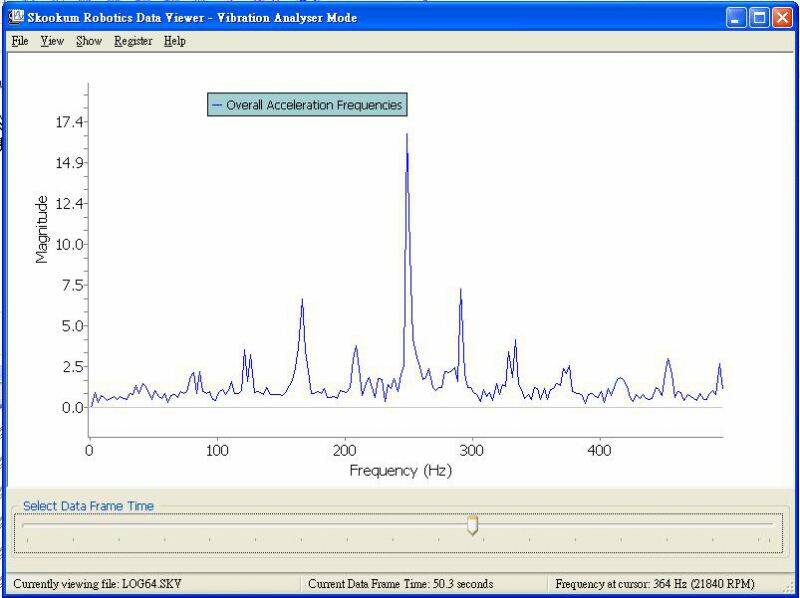The height and width of the screenshot is (598, 800).
Task: Click 'Currently viewing file: LOG64.SKV' status text
Action: tap(97, 584)
